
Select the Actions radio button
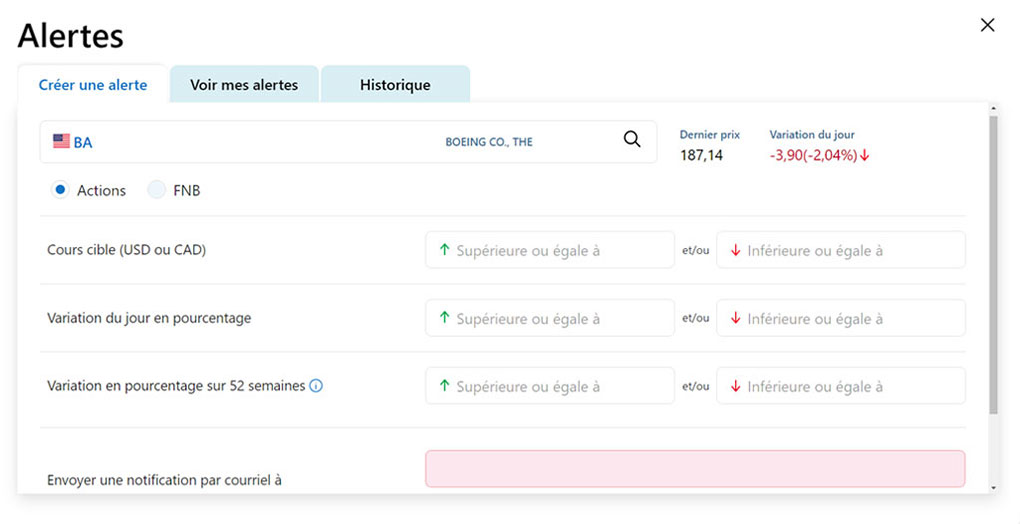pyautogui.click(x=60, y=190)
